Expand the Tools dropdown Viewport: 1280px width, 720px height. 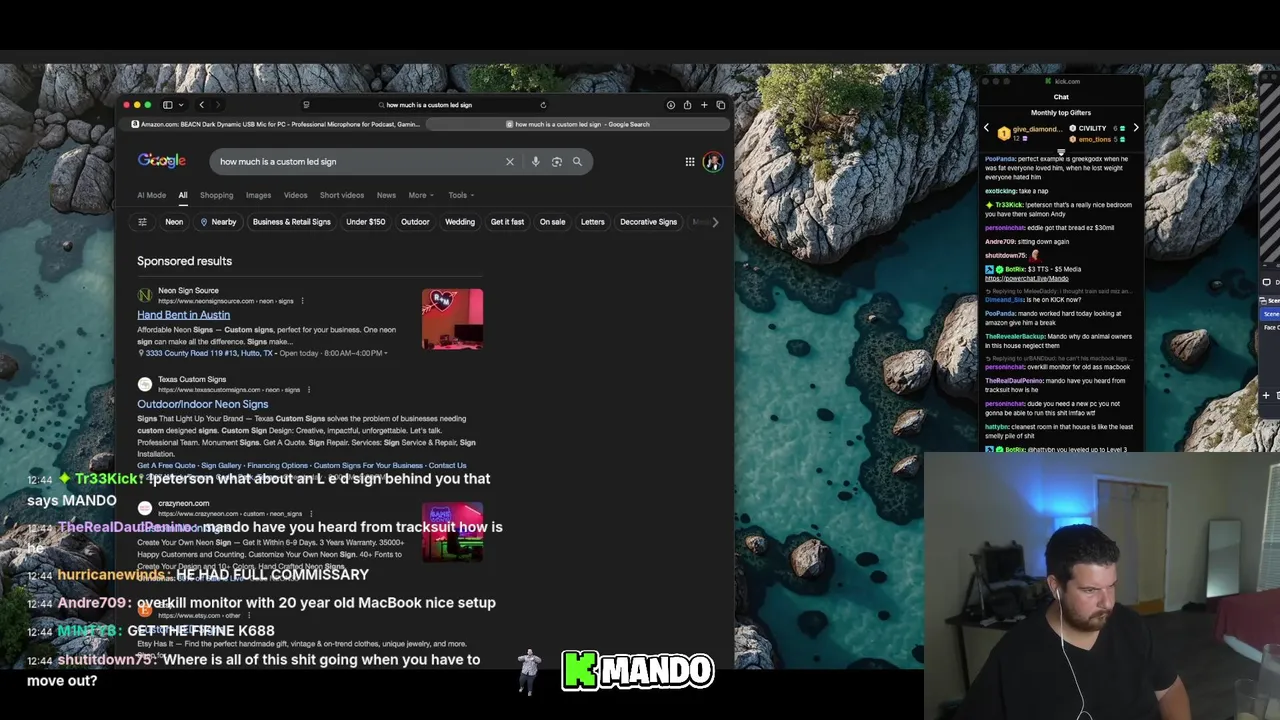461,195
